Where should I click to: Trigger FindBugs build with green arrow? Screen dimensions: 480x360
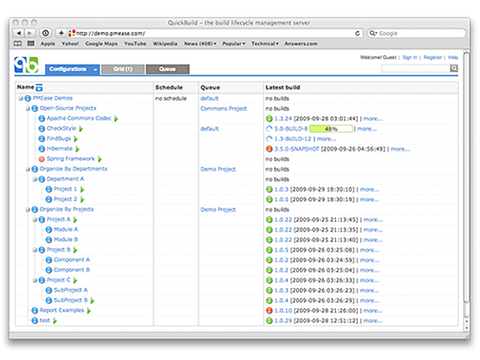click(76, 139)
